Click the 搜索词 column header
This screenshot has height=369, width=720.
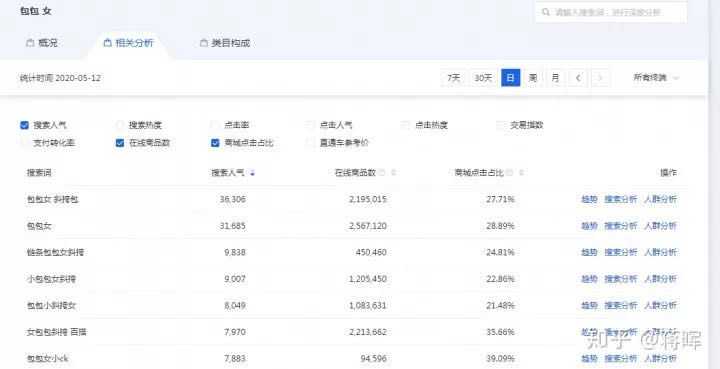click(39, 173)
